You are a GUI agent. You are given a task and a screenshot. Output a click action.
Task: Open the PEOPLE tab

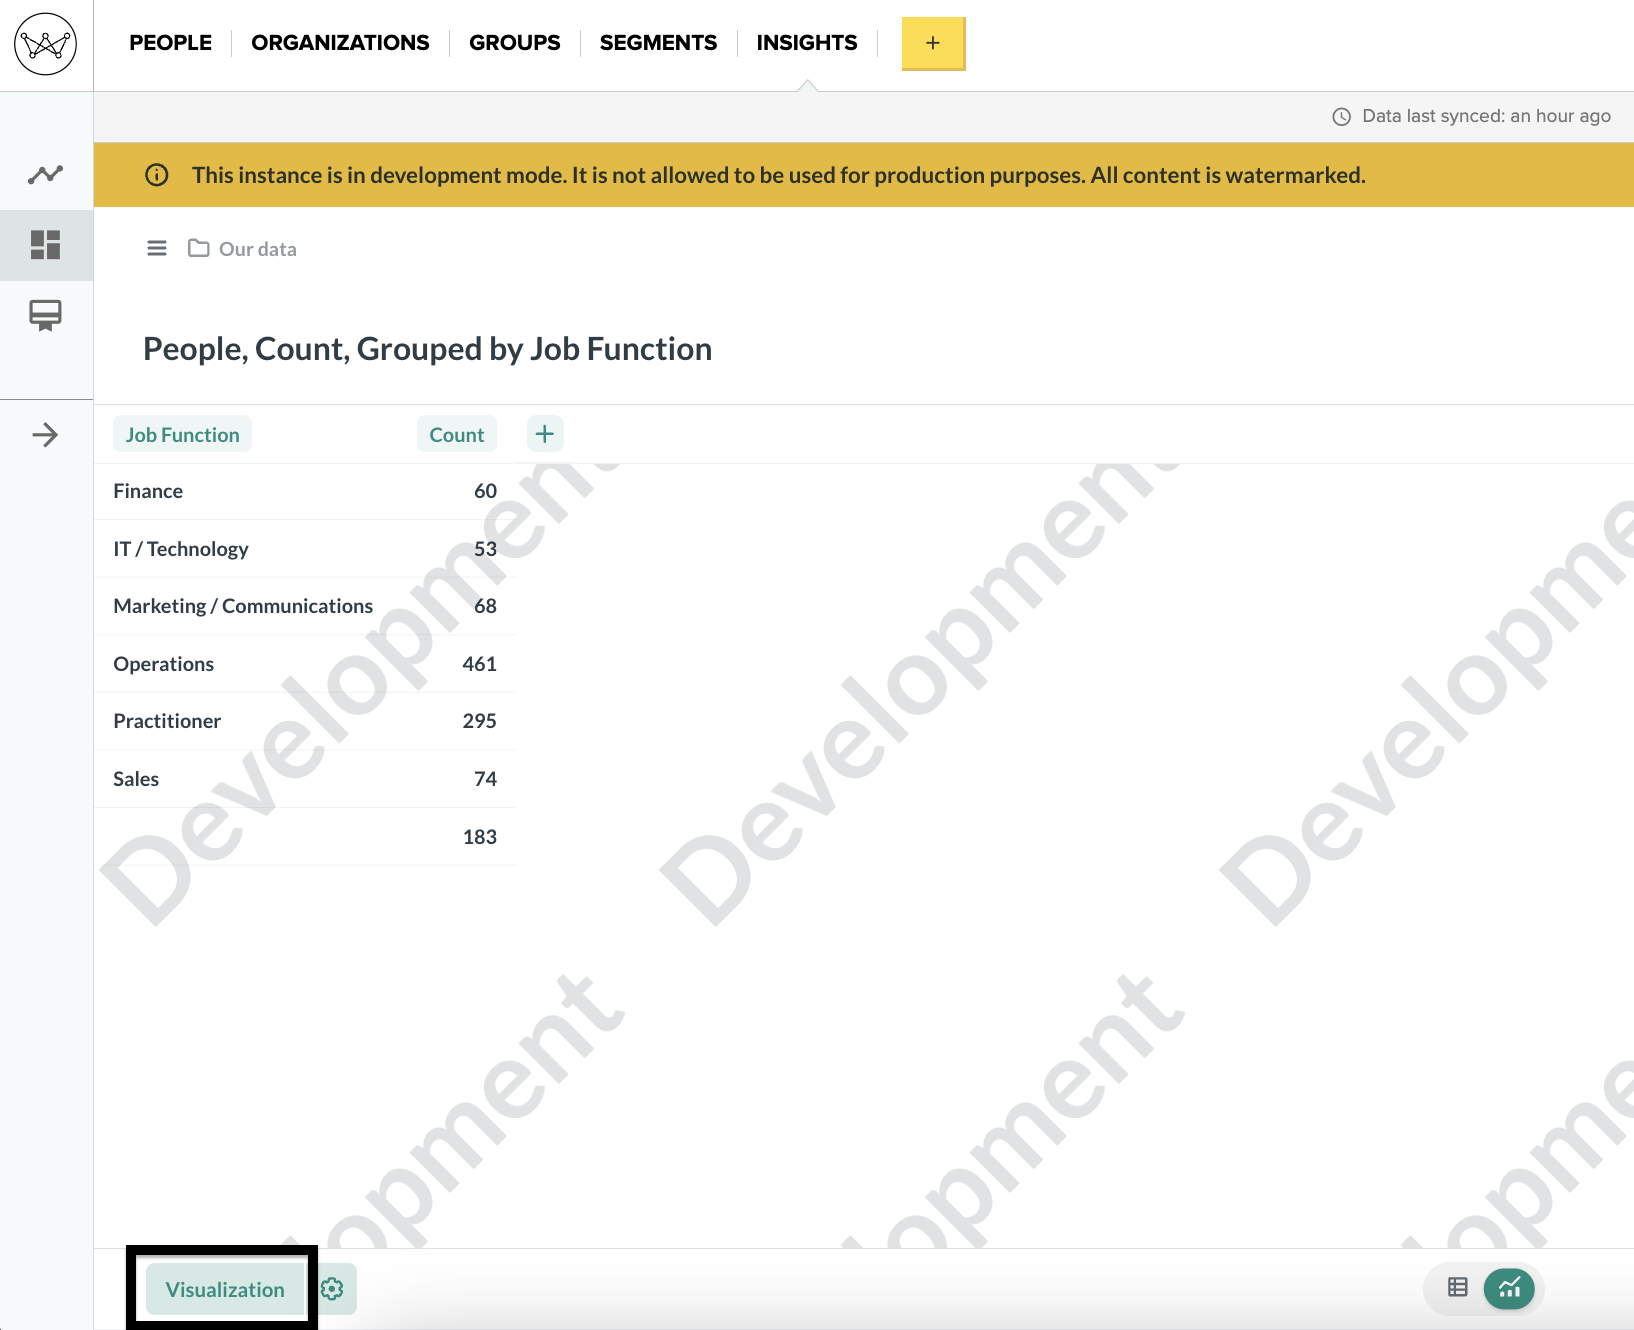(170, 43)
